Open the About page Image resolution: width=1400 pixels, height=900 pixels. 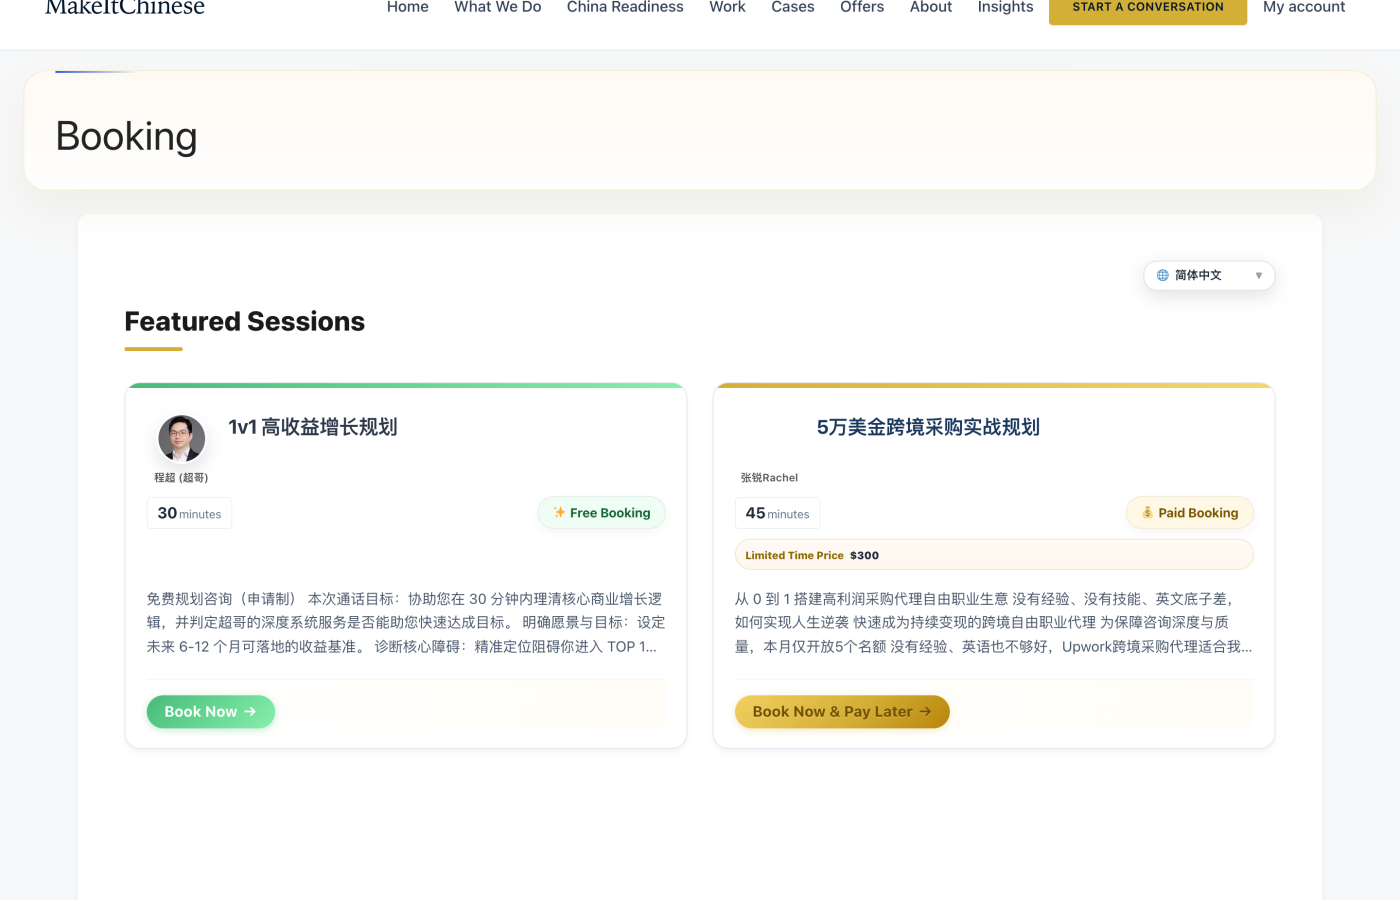click(931, 7)
